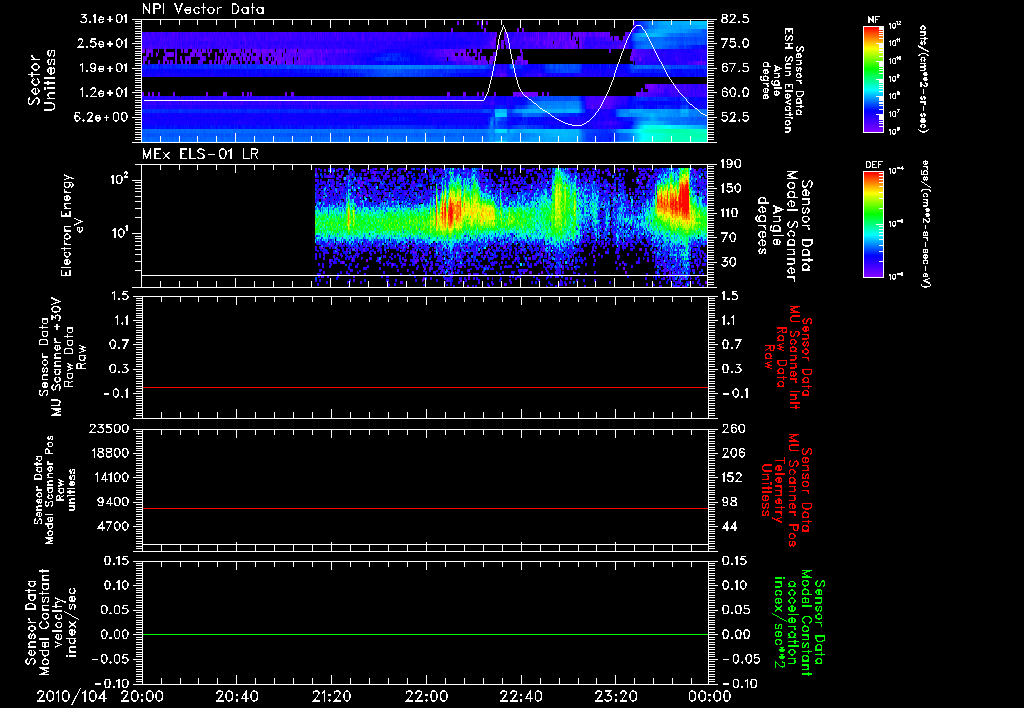The width and height of the screenshot is (1024, 708).
Task: Click the "NF" color bar heading
Action: 873,20
